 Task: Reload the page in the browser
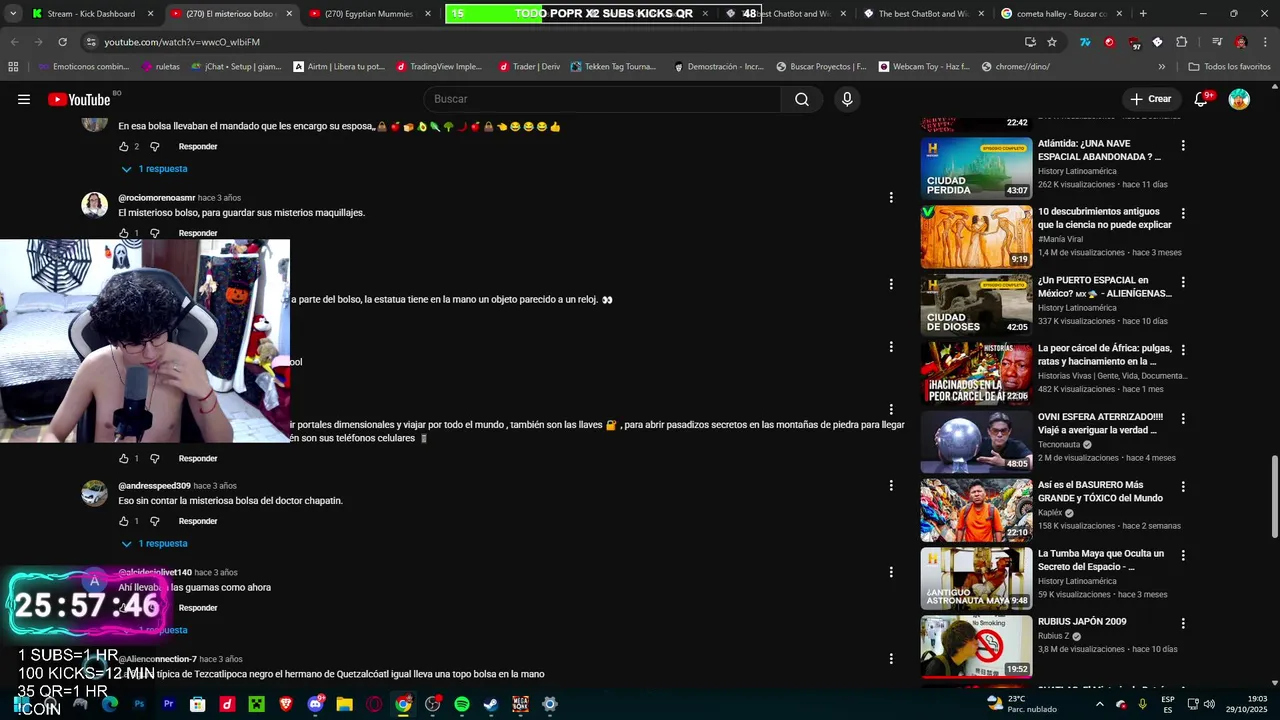click(x=62, y=42)
